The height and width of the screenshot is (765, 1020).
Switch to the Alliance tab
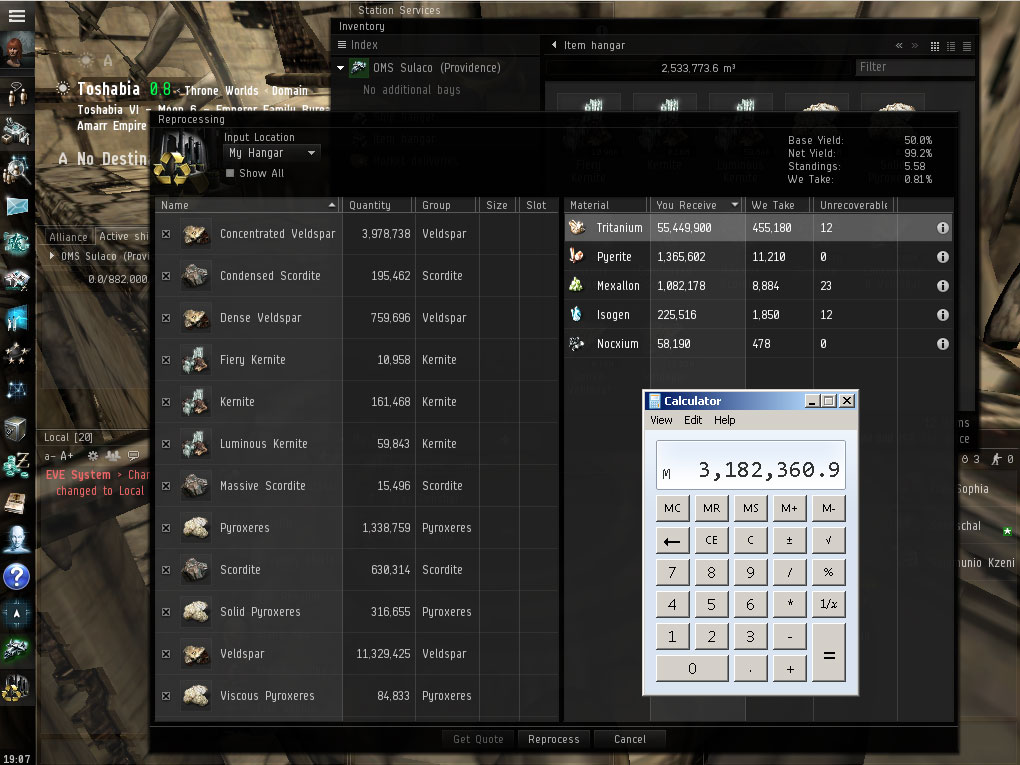click(68, 237)
